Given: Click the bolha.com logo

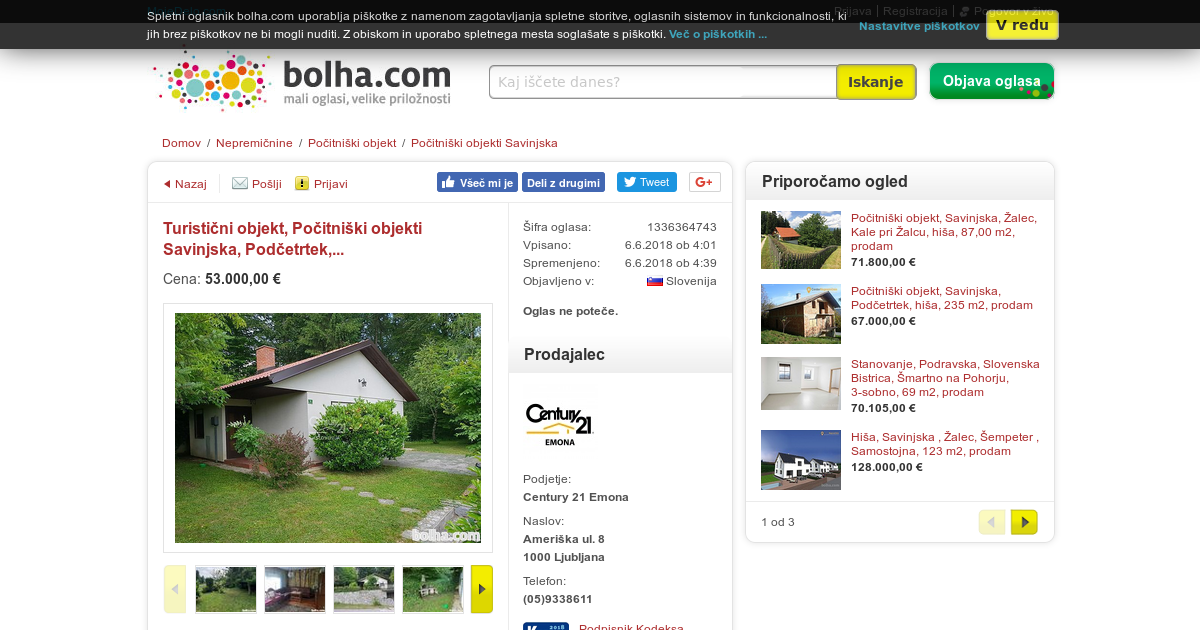Looking at the screenshot, I should point(303,81).
